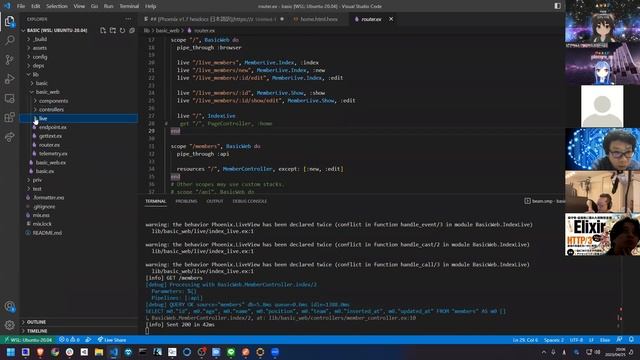Expand the TIMELINE section
This screenshot has height=360, width=640.
(79, 331)
